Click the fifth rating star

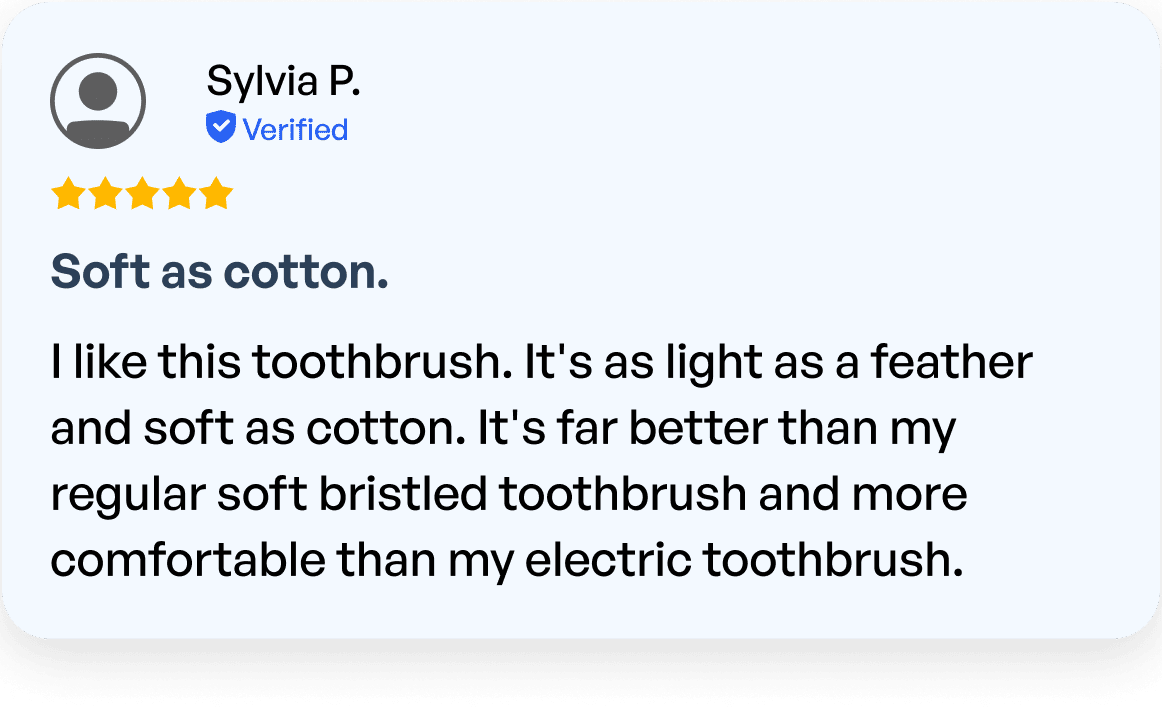[216, 194]
